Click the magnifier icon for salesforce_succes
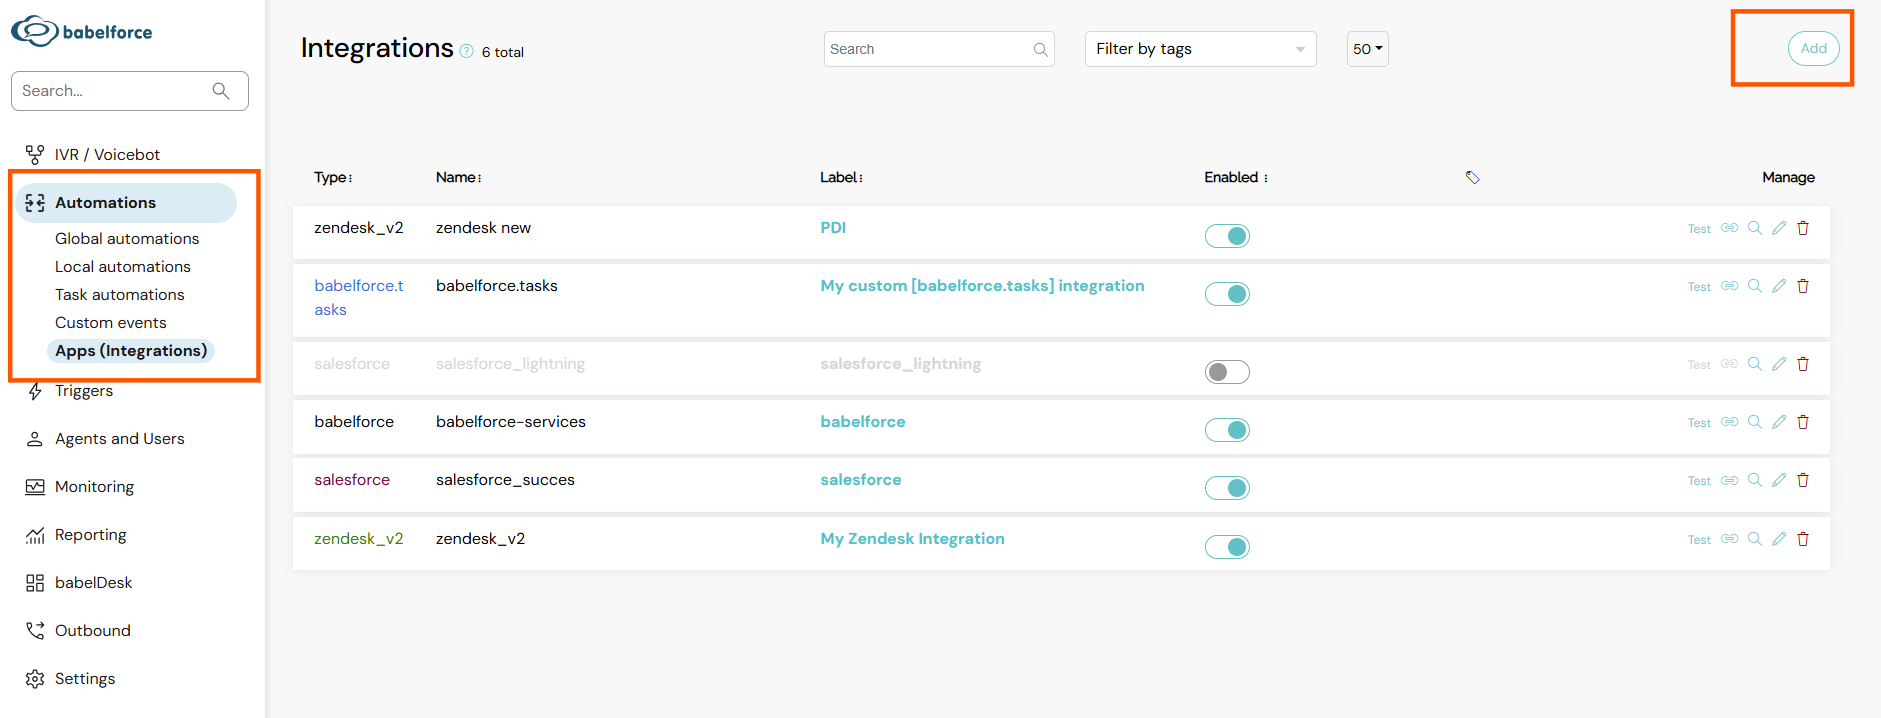Screen dimensions: 1881x718 pyautogui.click(x=1754, y=480)
